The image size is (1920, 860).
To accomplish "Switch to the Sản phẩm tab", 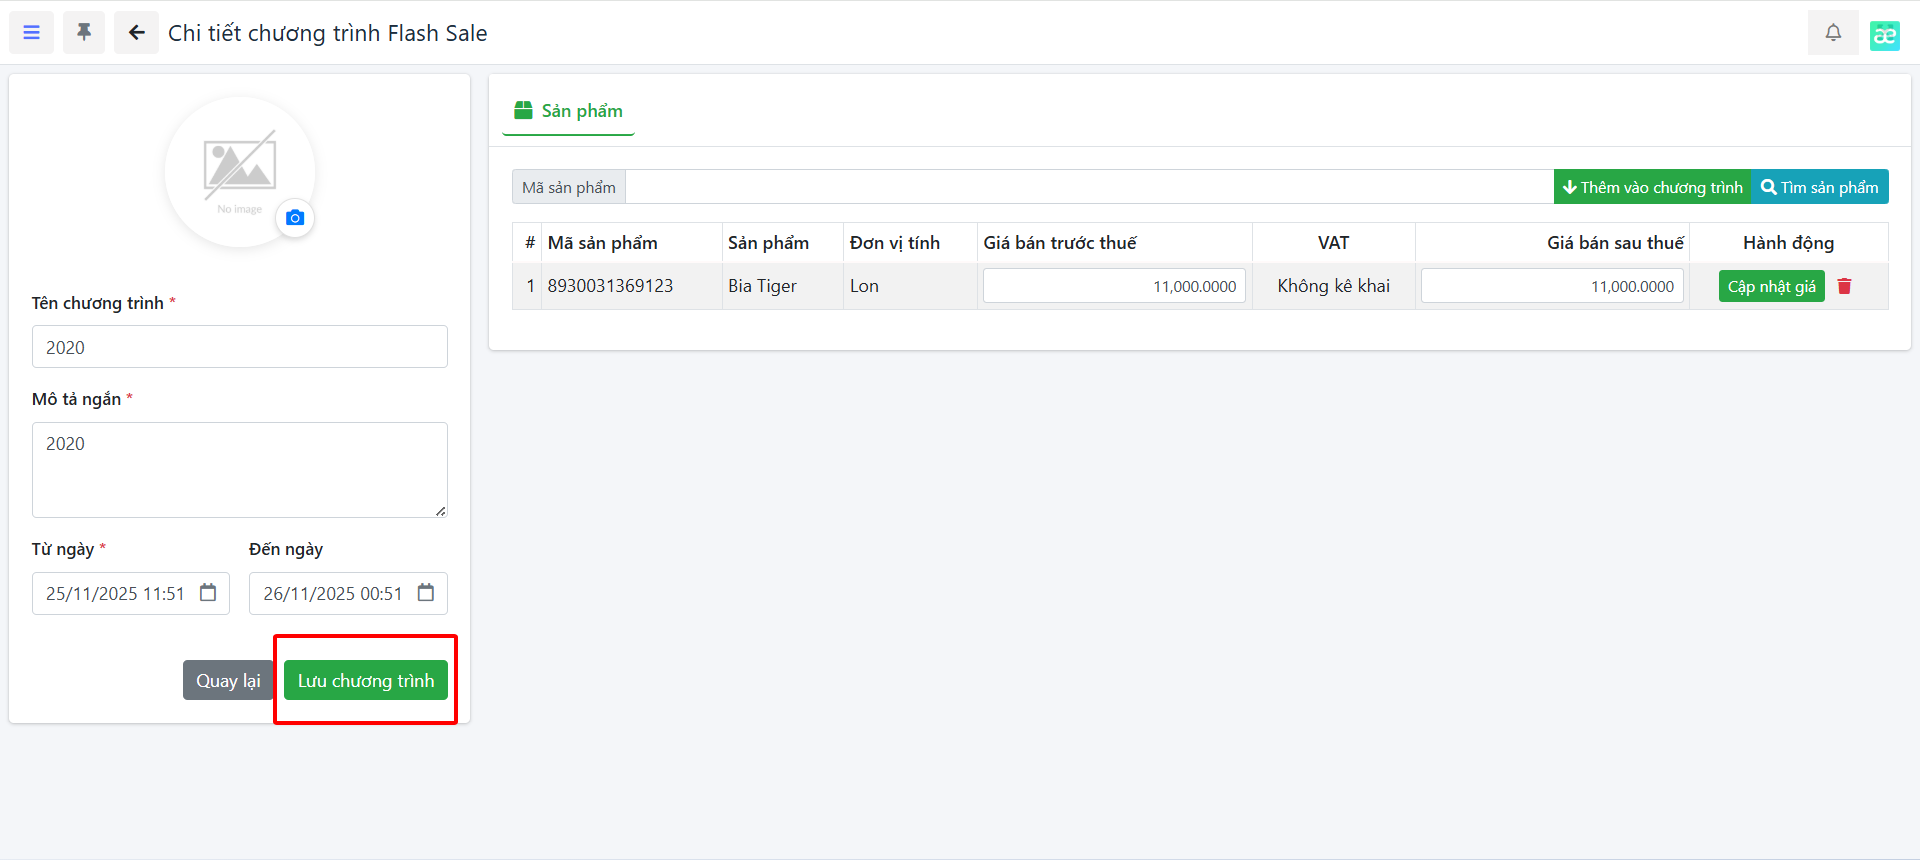I will [568, 111].
